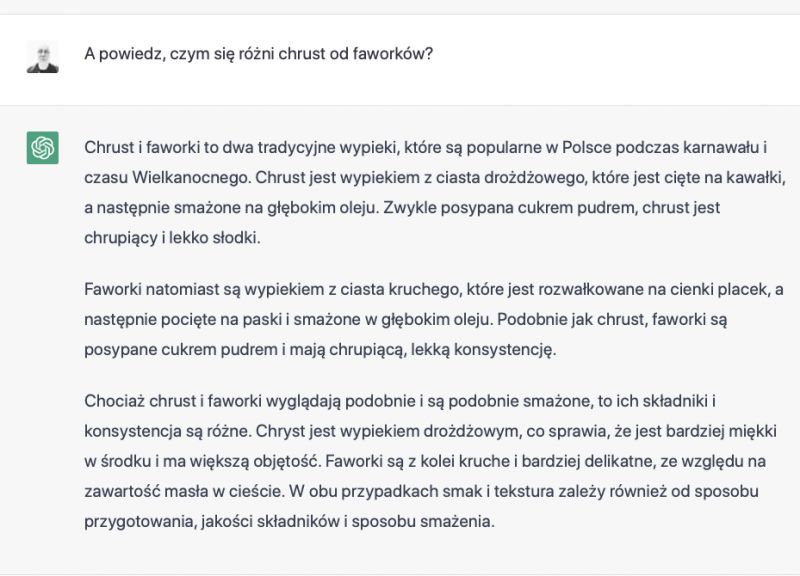
Task: Click the word "Polsce" in the first line
Action: click(586, 147)
